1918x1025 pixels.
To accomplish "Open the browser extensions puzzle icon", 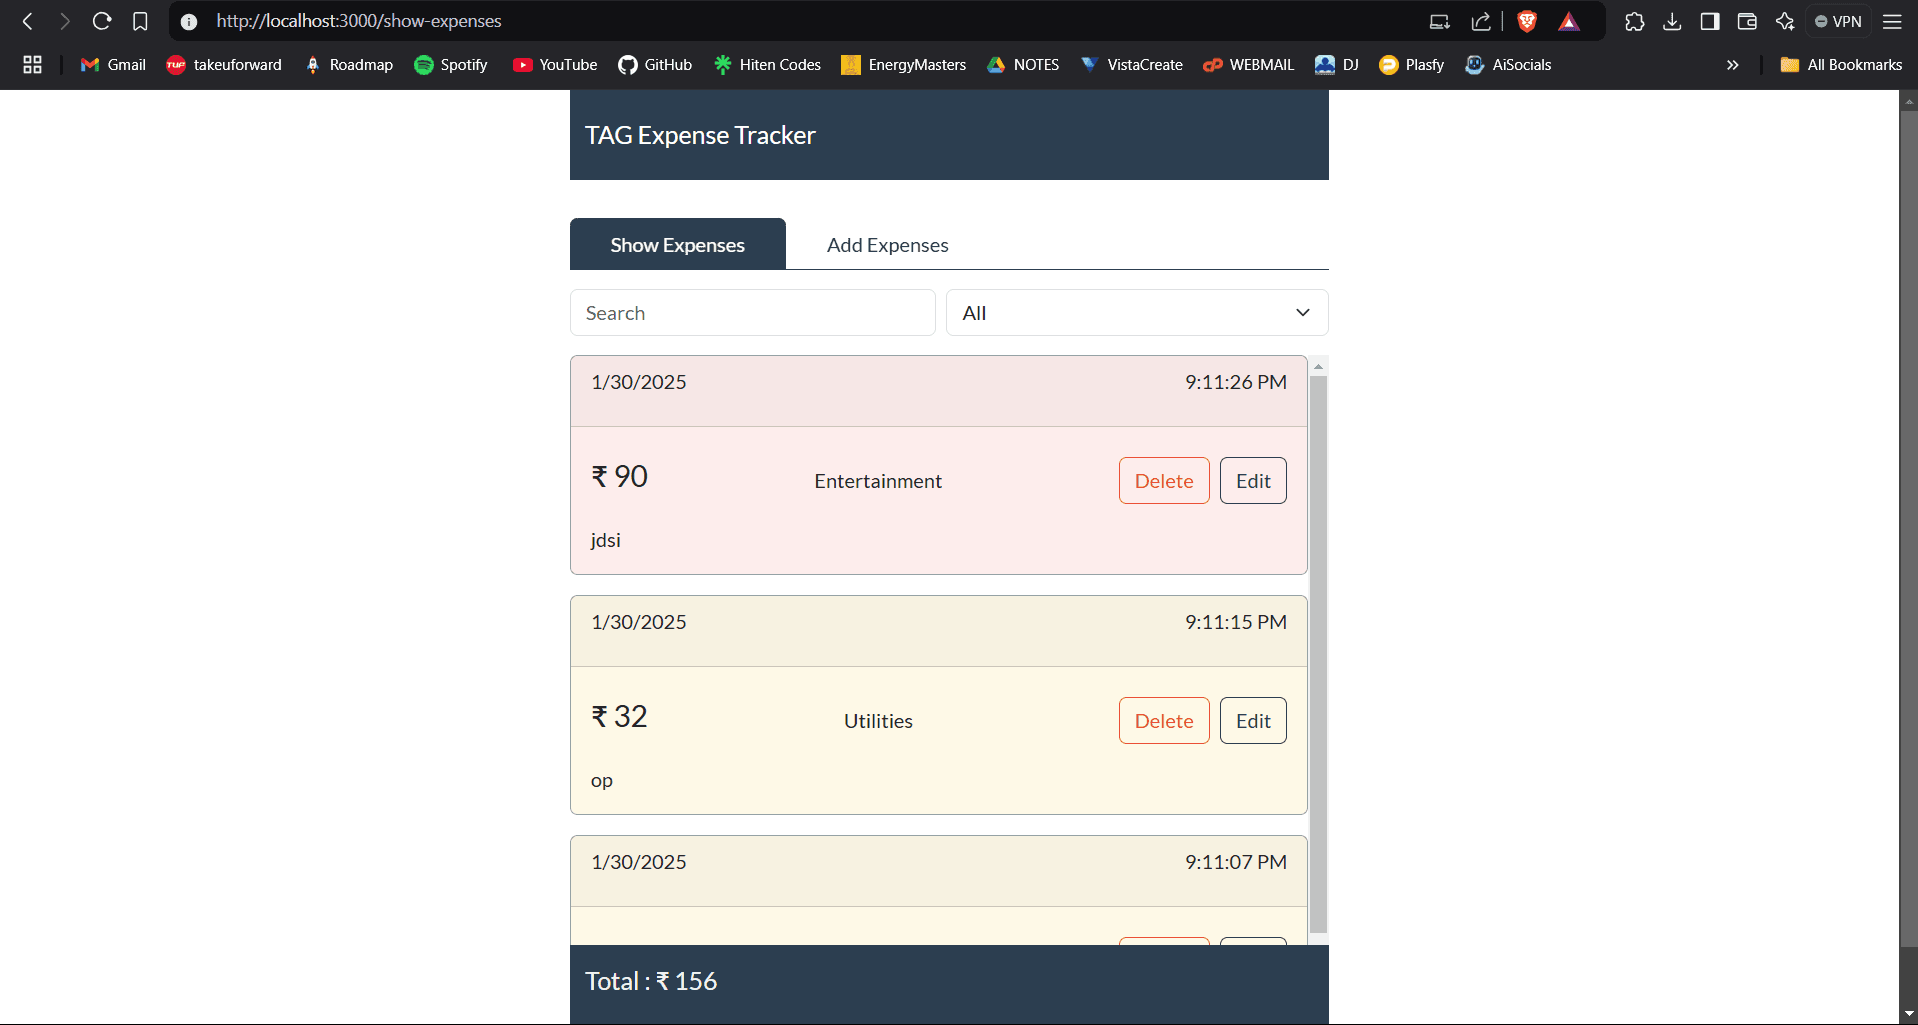I will pyautogui.click(x=1634, y=21).
